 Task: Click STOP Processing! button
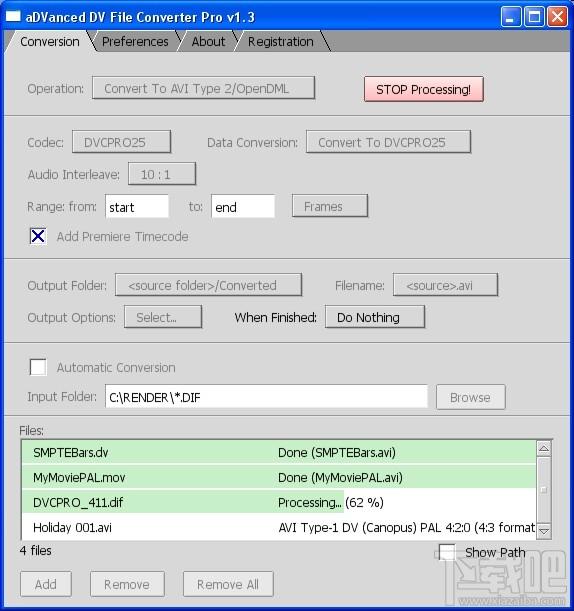424,89
